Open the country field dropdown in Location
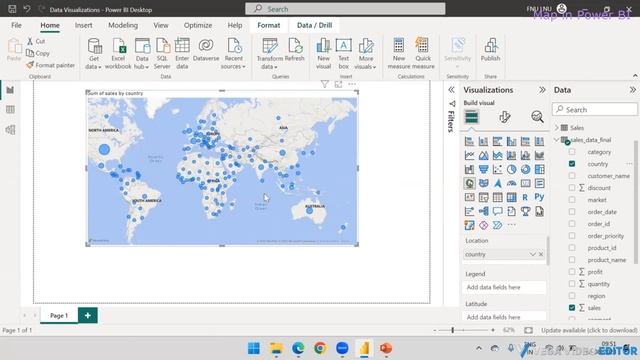640x360 pixels. tap(532, 254)
